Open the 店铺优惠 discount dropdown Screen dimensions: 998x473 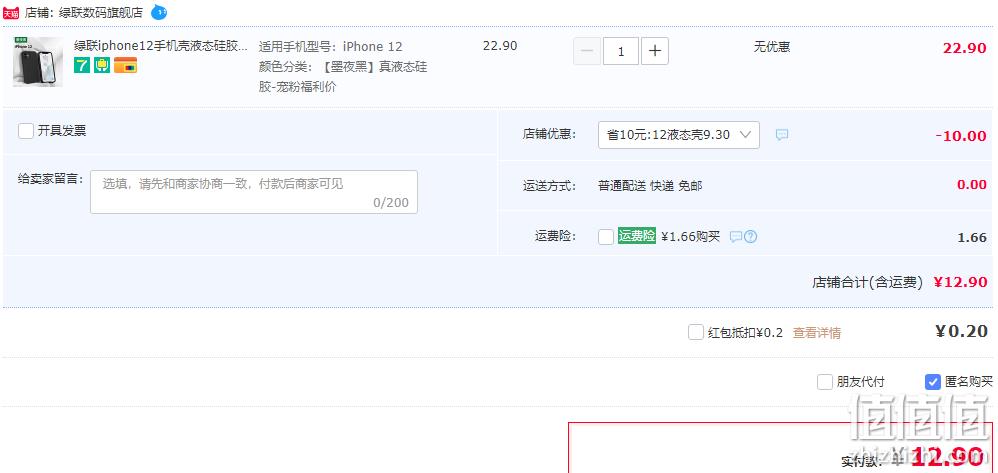678,135
